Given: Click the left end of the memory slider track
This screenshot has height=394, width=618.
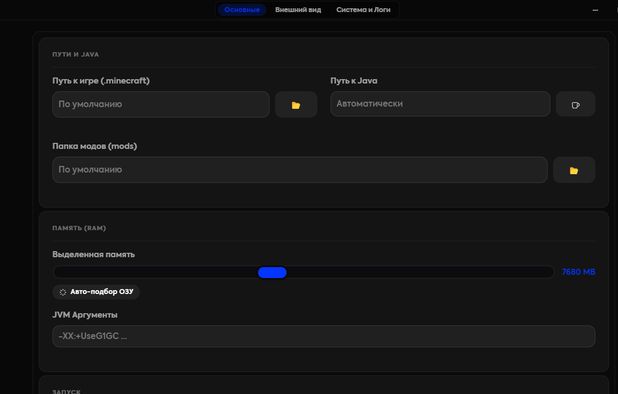Looking at the screenshot, I should (x=57, y=272).
